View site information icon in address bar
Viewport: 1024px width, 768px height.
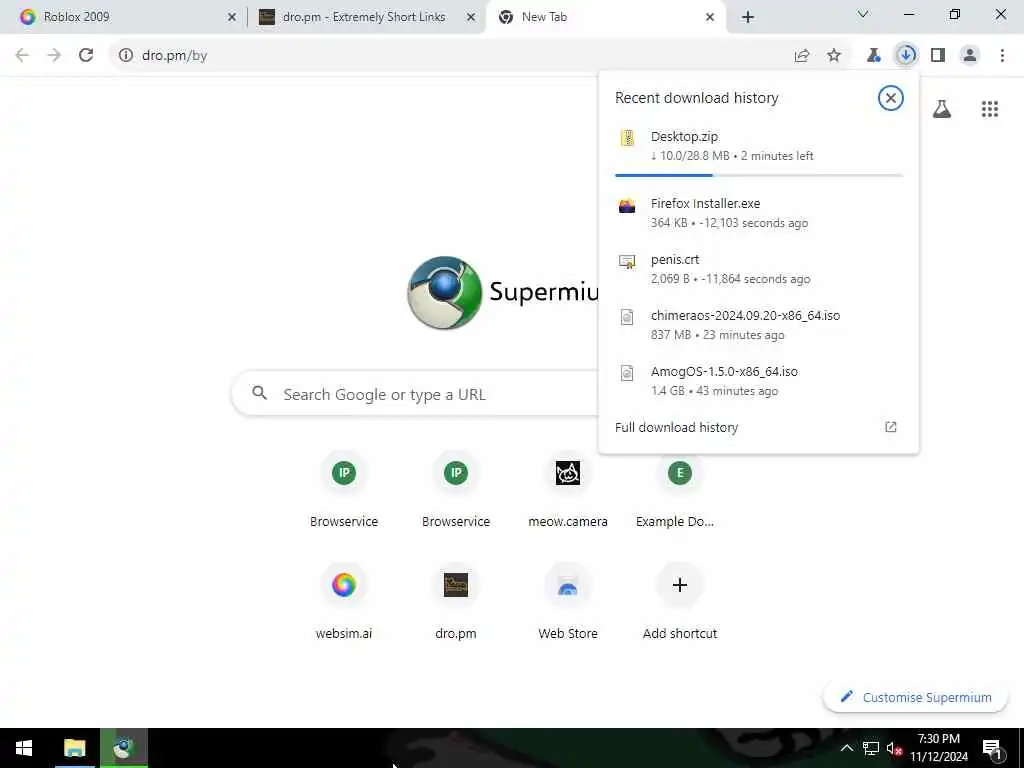click(x=125, y=56)
